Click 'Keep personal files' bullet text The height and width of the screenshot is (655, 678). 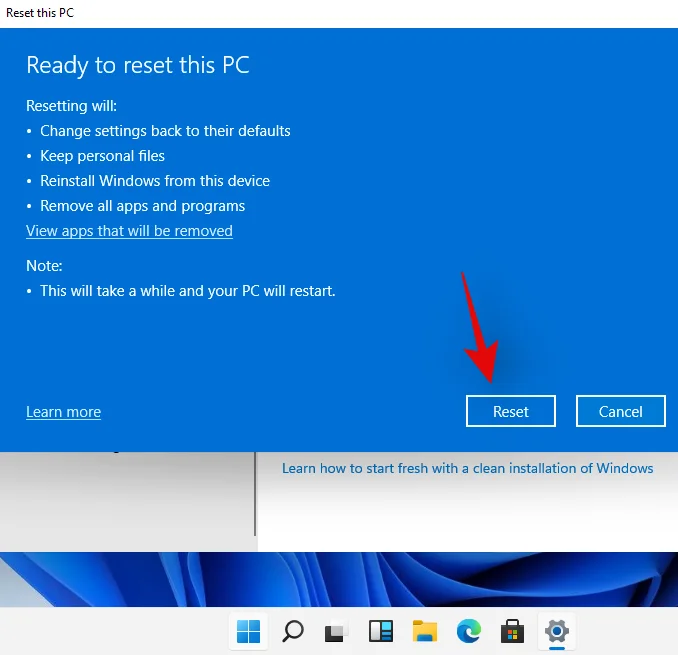(102, 156)
